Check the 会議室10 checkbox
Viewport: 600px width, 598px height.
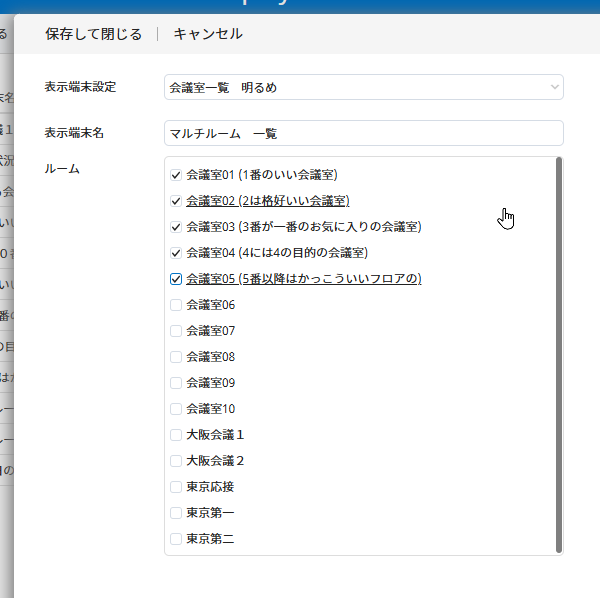pos(176,409)
